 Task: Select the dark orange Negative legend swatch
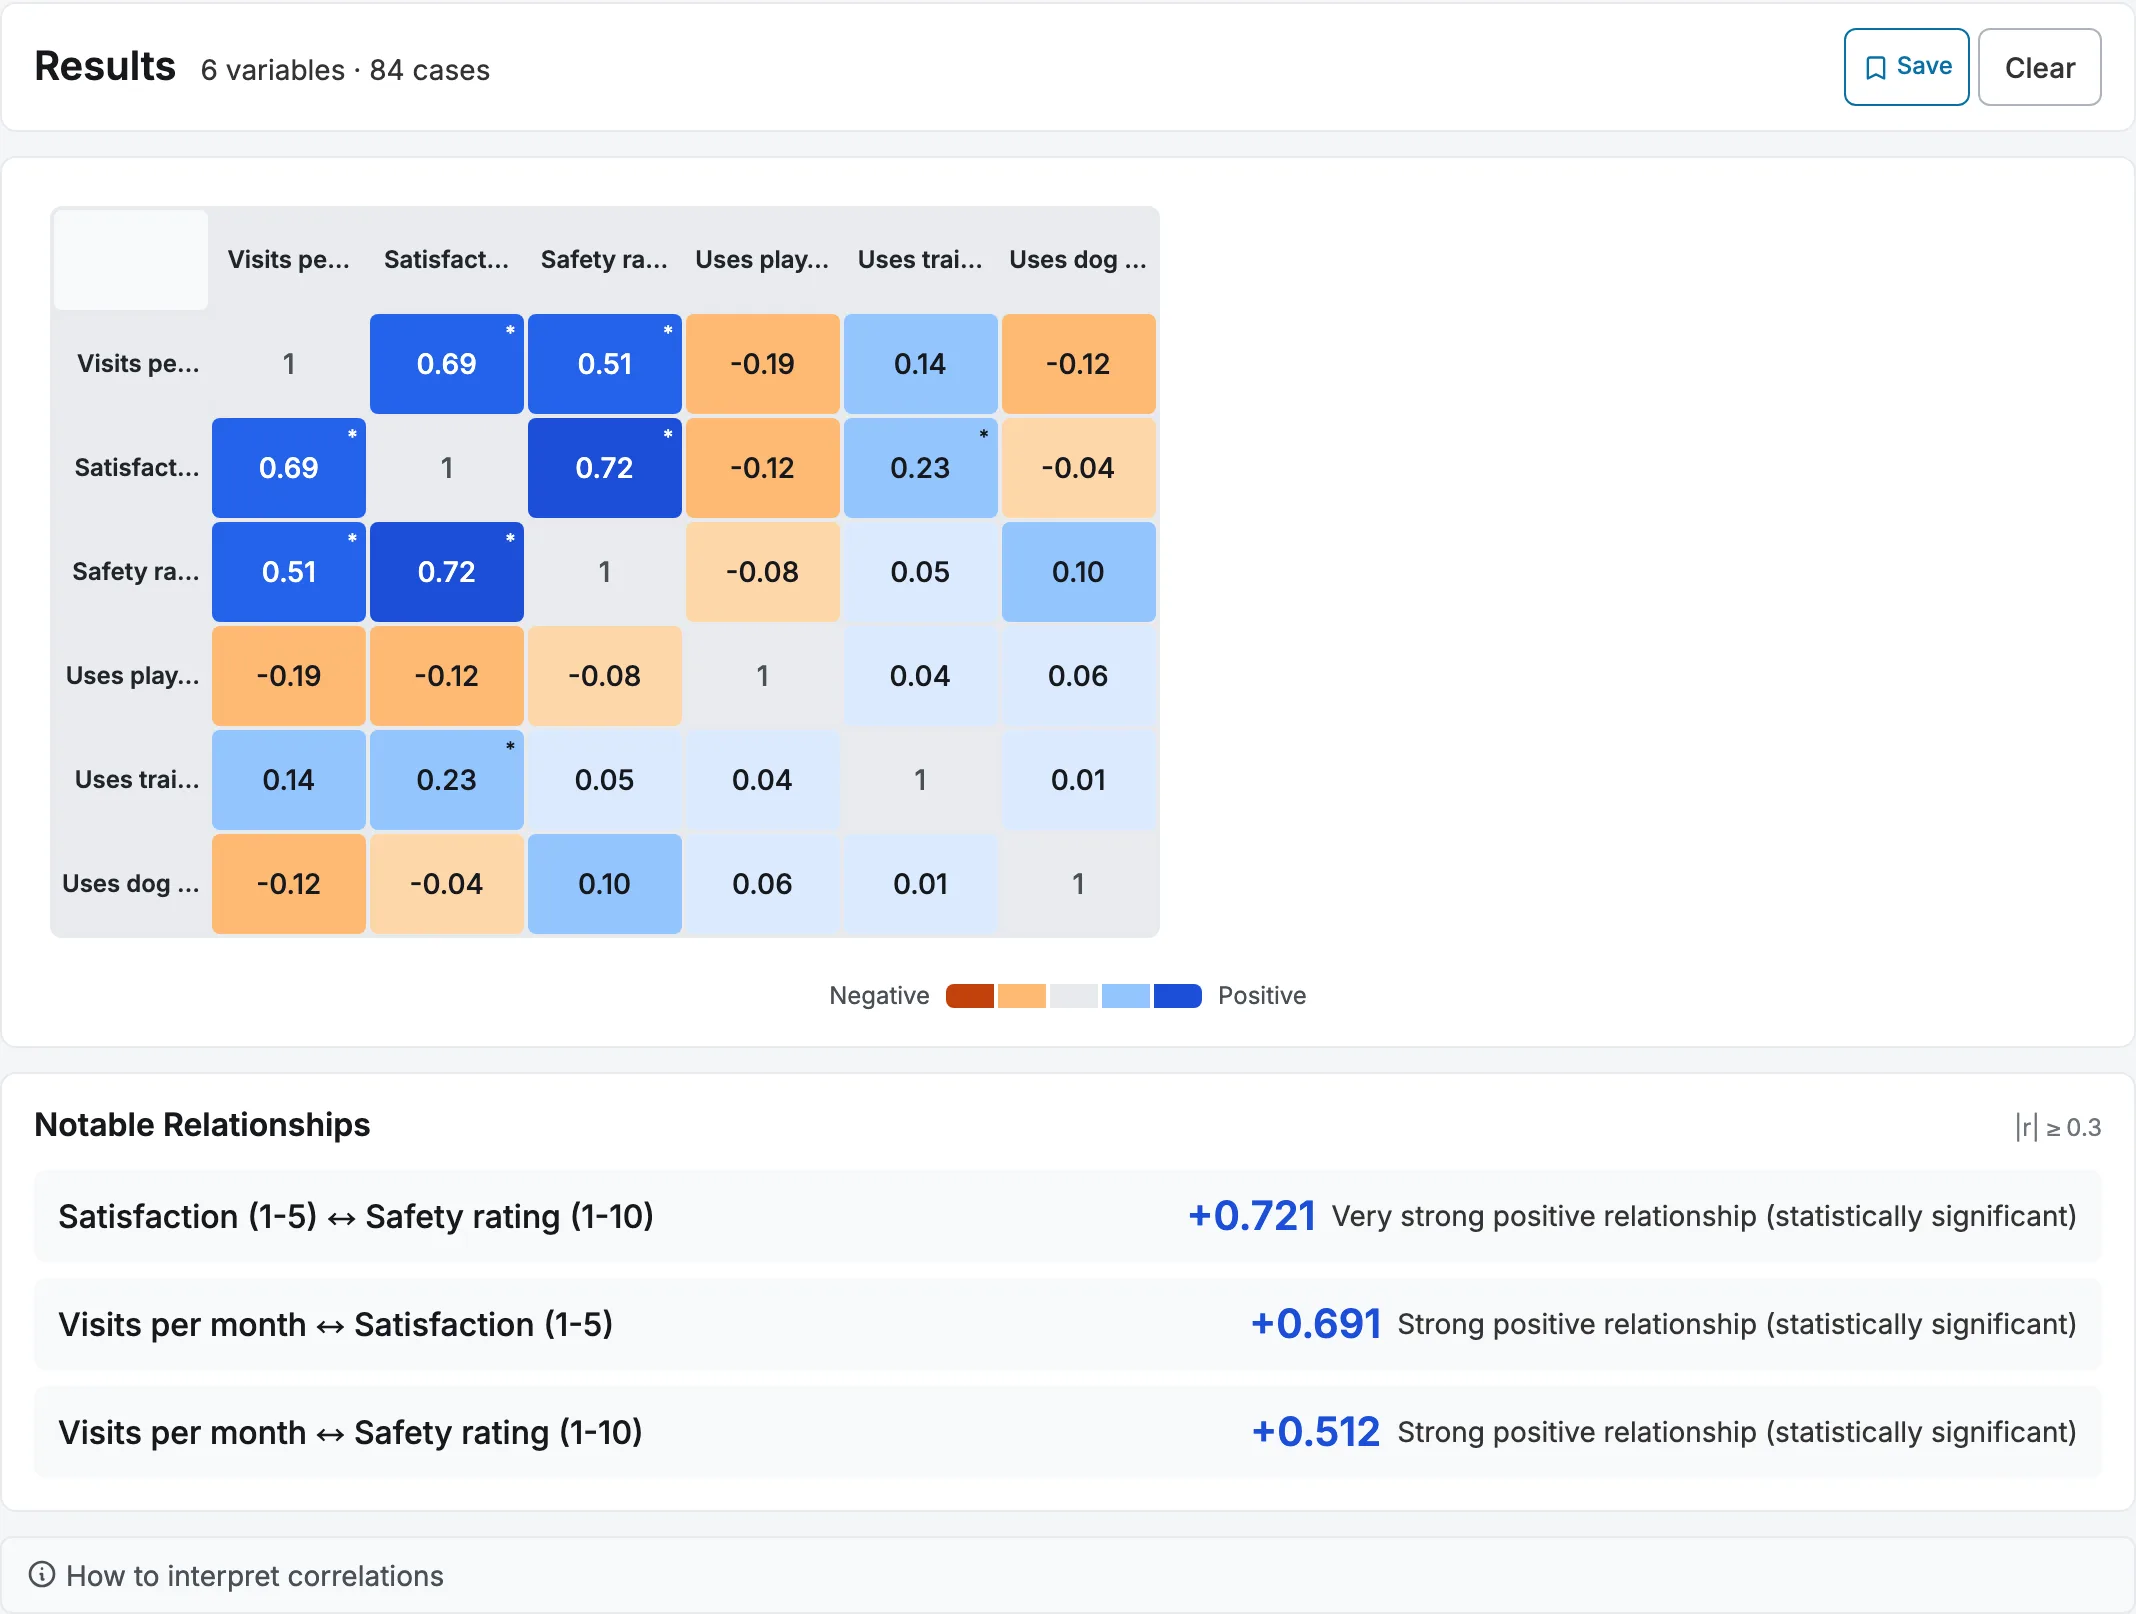click(x=969, y=996)
